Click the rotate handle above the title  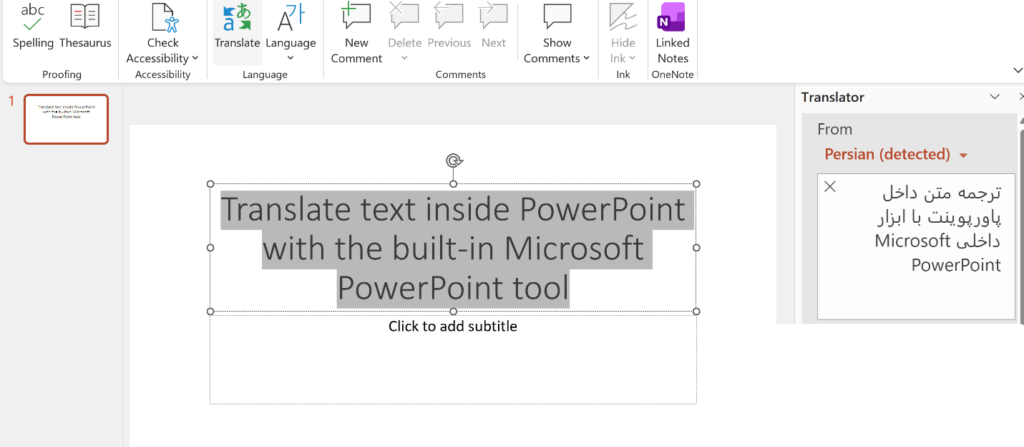[453, 161]
